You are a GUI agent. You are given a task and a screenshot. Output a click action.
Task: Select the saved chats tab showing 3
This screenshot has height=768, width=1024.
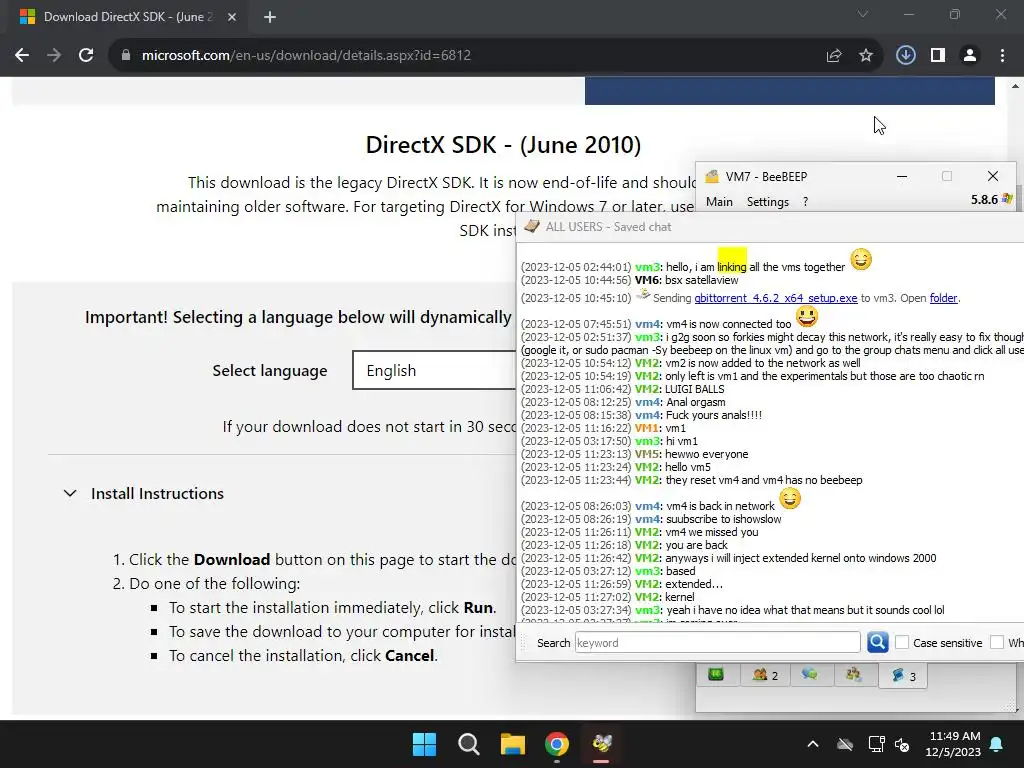903,675
